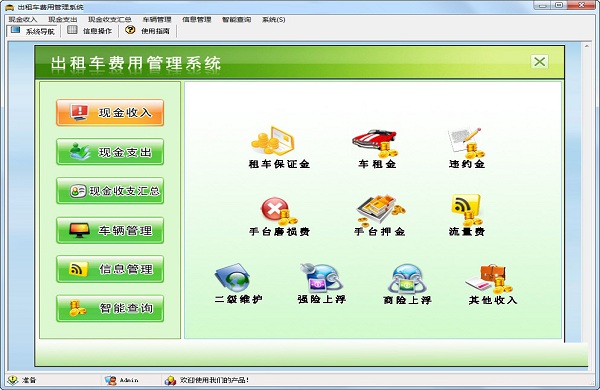
Task: Click the 现金收支汇总 sidebar button
Action: coord(110,191)
